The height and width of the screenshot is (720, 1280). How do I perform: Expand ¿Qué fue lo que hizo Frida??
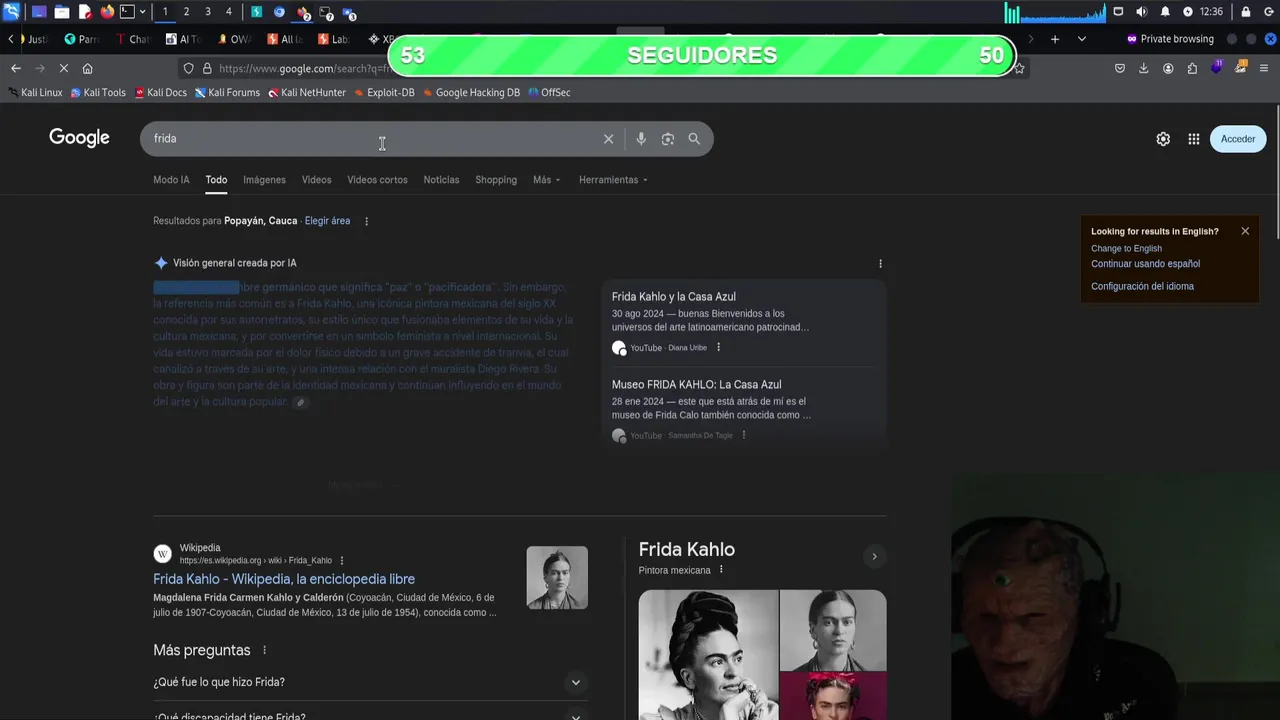coord(368,682)
